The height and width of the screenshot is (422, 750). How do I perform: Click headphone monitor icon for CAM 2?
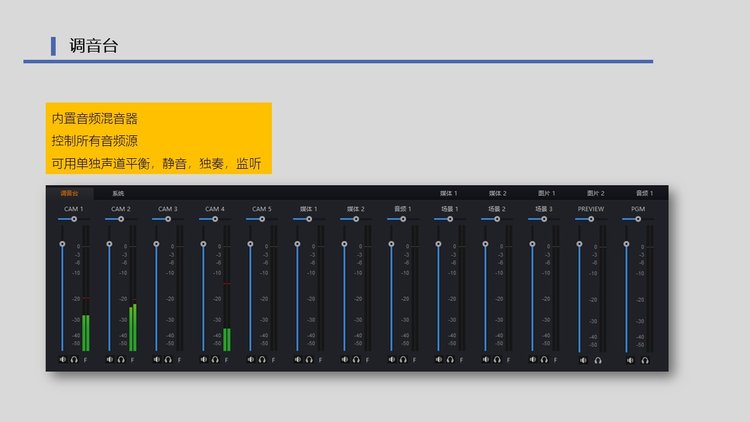click(x=121, y=359)
